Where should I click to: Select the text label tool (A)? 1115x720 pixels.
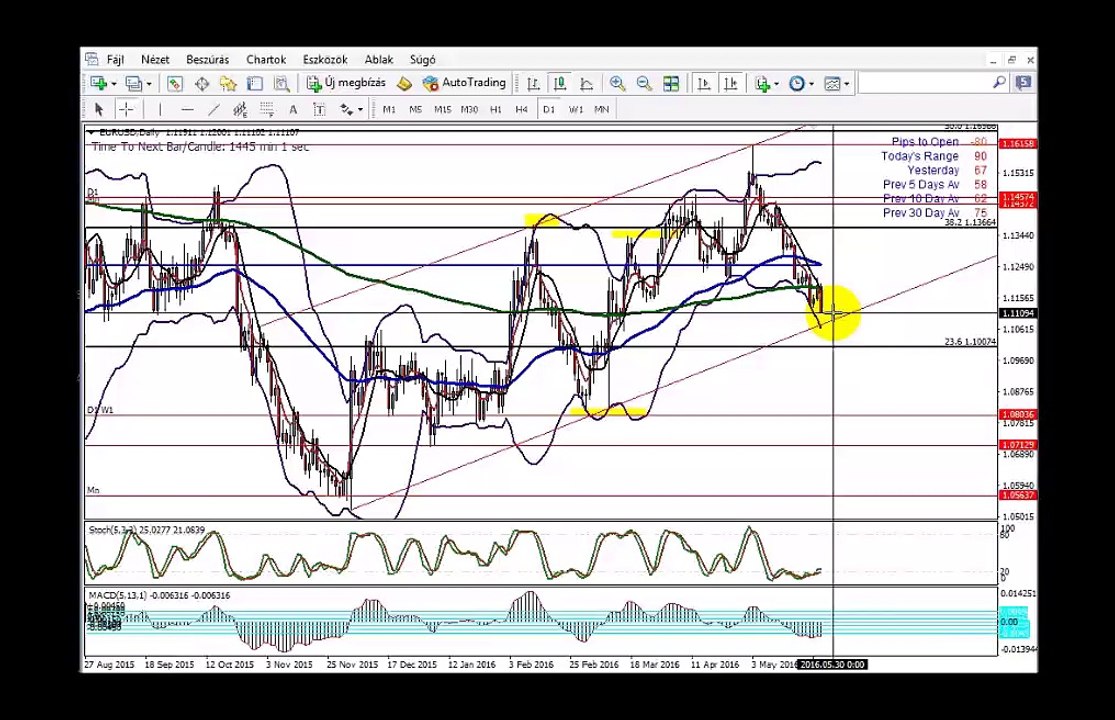pos(293,109)
